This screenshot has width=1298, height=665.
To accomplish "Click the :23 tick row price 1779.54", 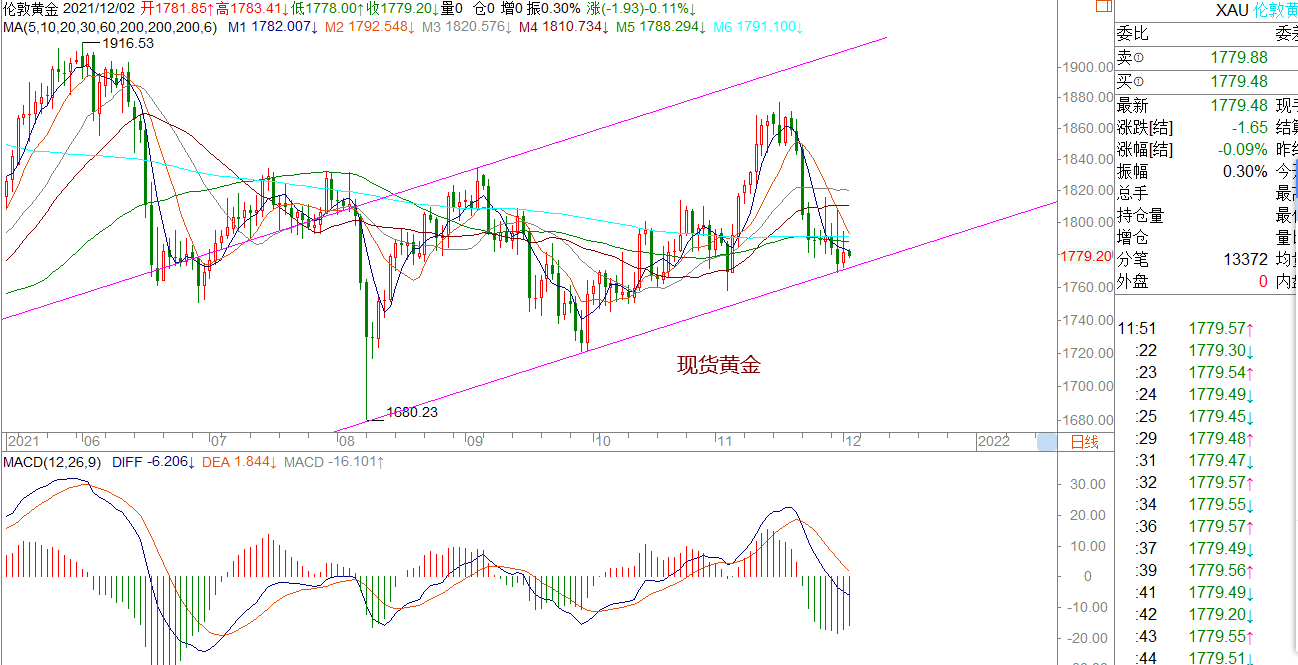I will 1217,372.
